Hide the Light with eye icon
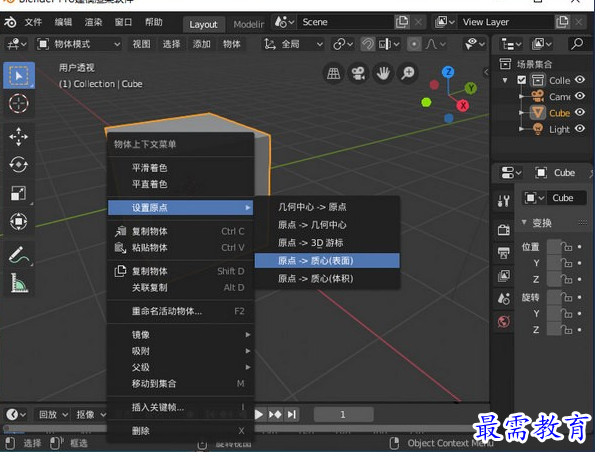Image resolution: width=597 pixels, height=459 pixels. (x=579, y=129)
